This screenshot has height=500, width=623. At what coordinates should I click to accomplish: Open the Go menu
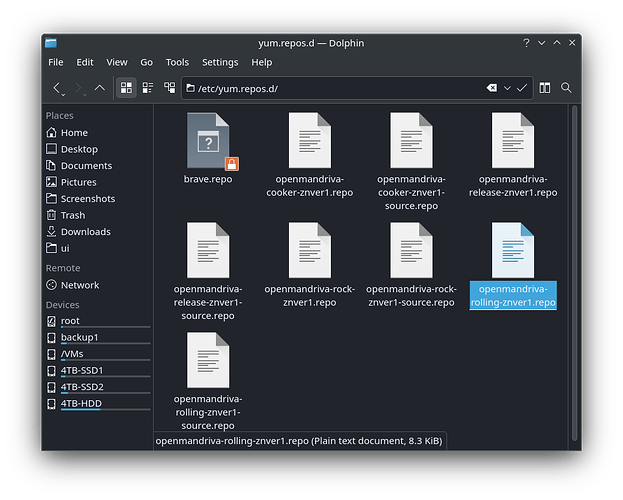point(146,62)
